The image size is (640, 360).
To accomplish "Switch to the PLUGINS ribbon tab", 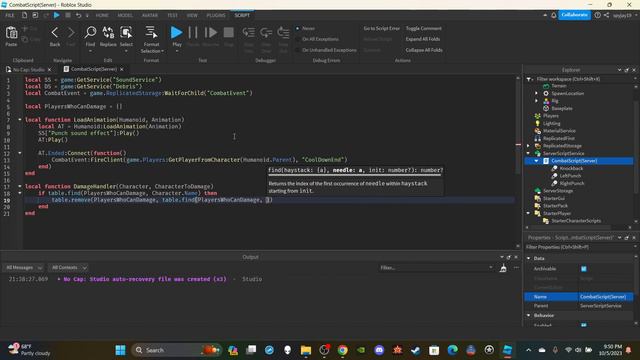I will (216, 15).
